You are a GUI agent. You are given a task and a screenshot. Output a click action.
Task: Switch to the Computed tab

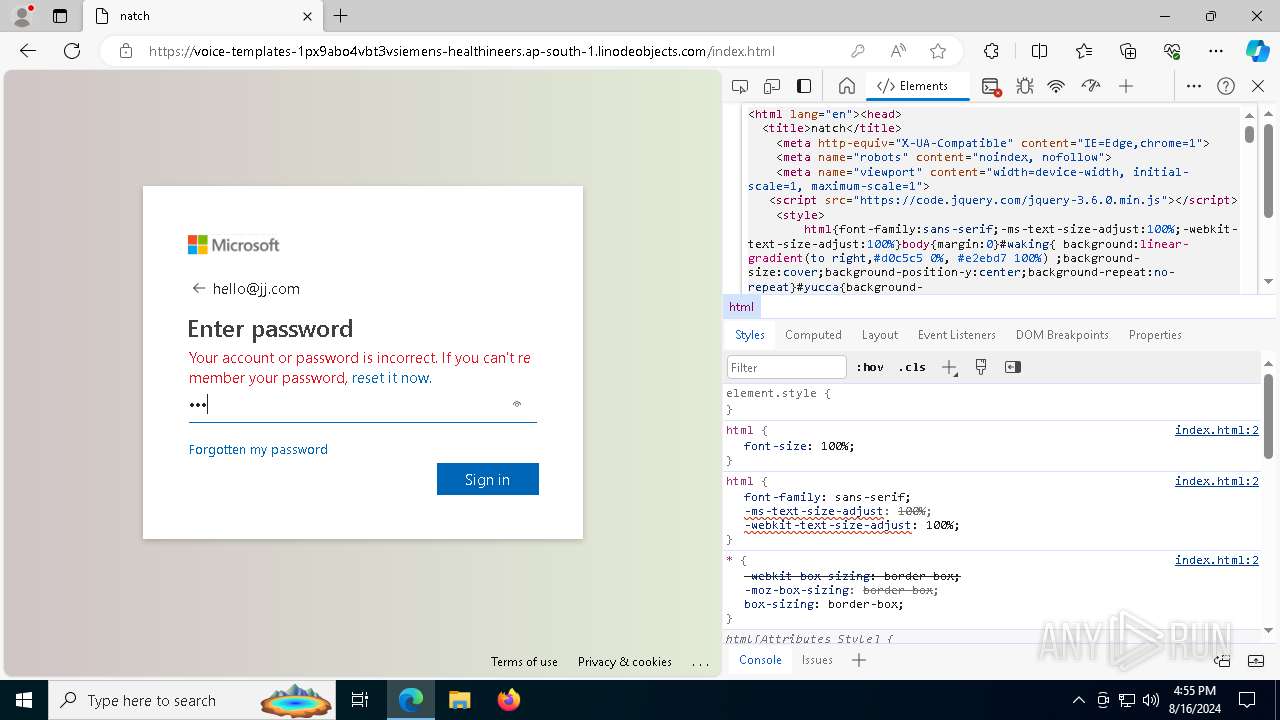(x=813, y=335)
